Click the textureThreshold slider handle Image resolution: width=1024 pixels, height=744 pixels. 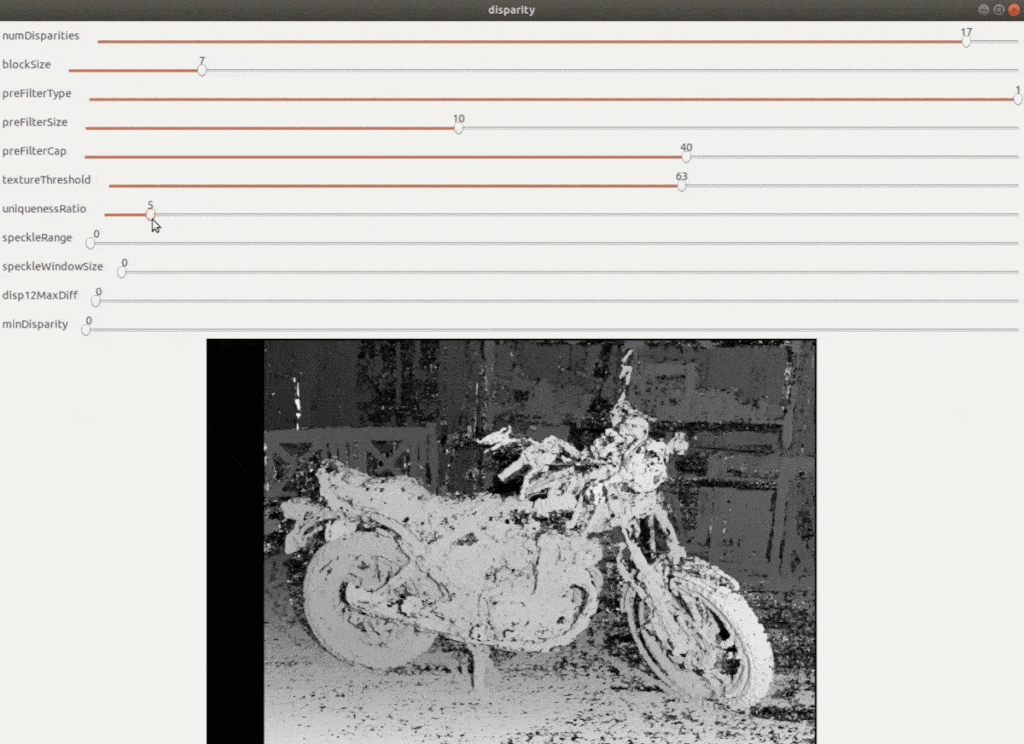(681, 186)
